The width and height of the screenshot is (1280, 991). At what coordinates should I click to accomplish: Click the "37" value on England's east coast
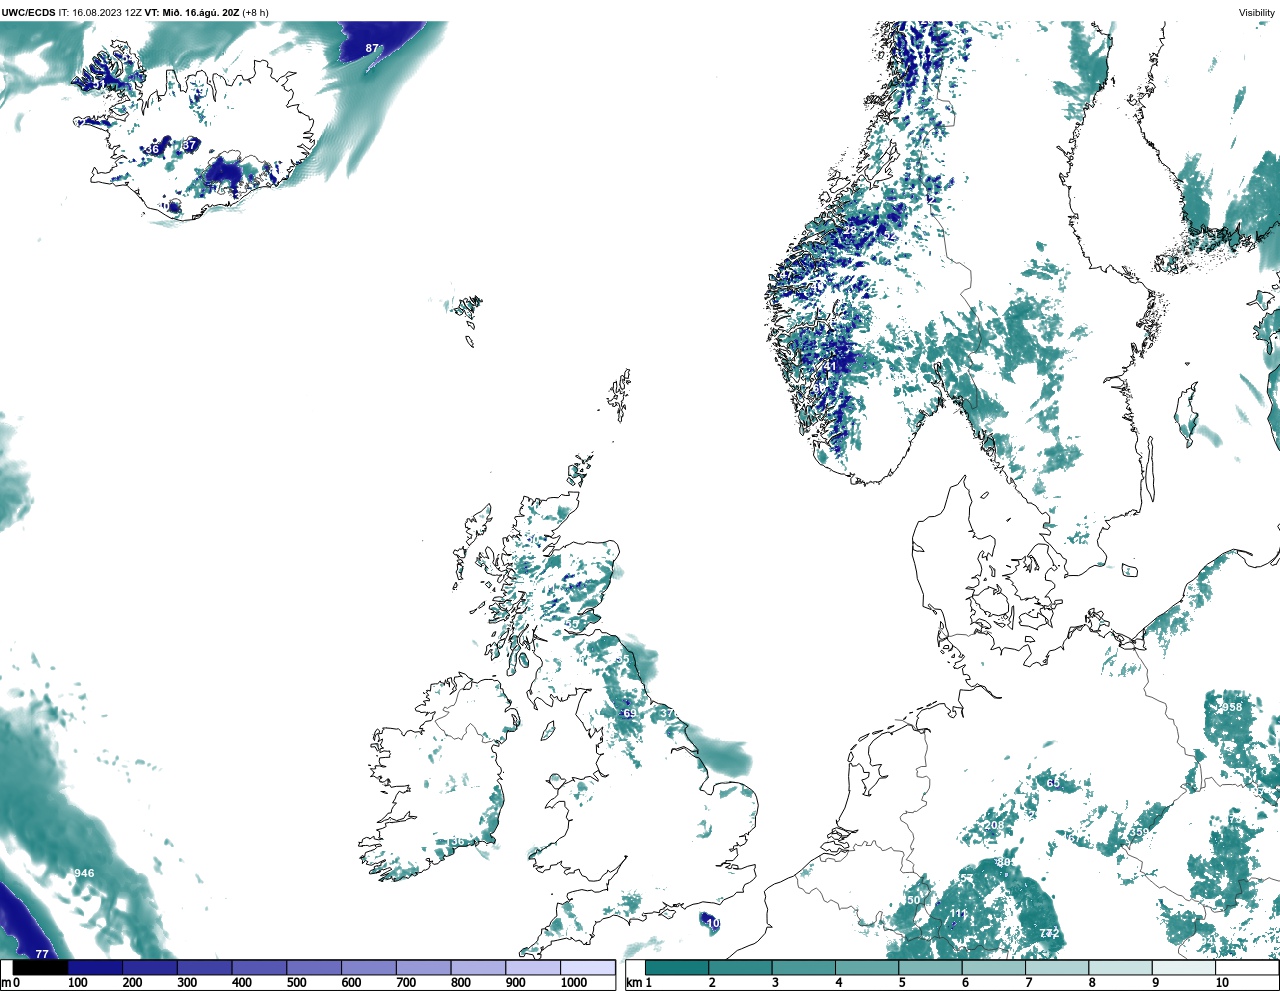(667, 713)
